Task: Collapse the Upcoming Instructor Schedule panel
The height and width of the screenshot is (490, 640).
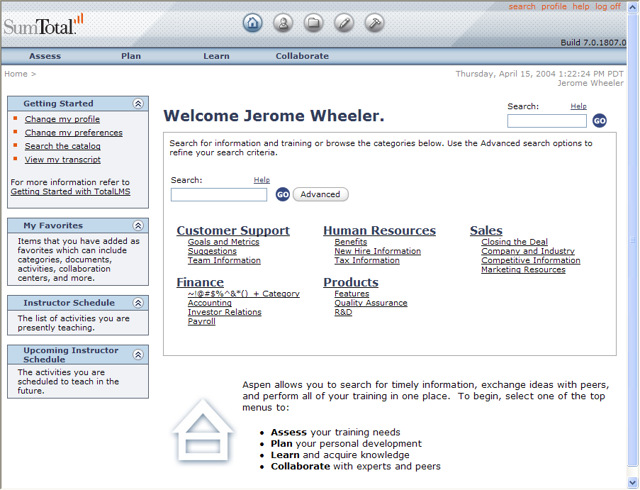Action: pos(138,354)
